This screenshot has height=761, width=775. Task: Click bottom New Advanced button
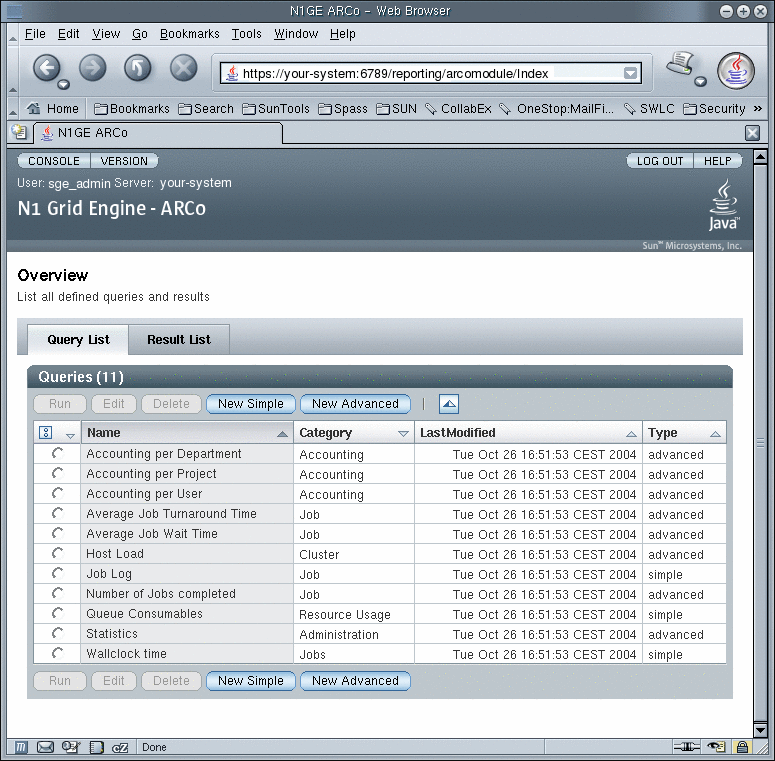click(x=355, y=680)
